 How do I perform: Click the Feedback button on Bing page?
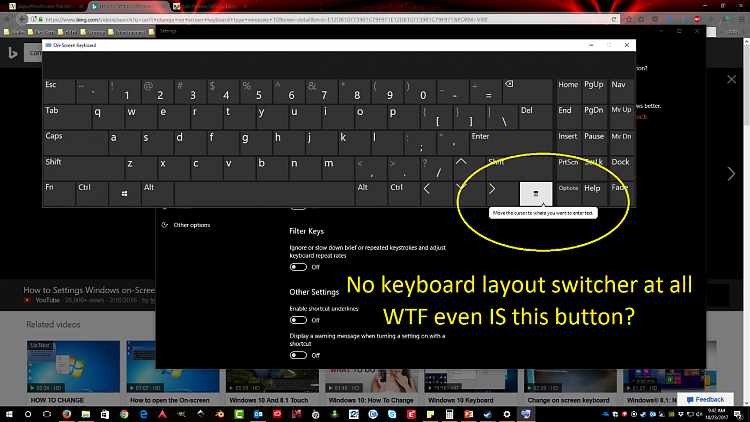(706, 400)
